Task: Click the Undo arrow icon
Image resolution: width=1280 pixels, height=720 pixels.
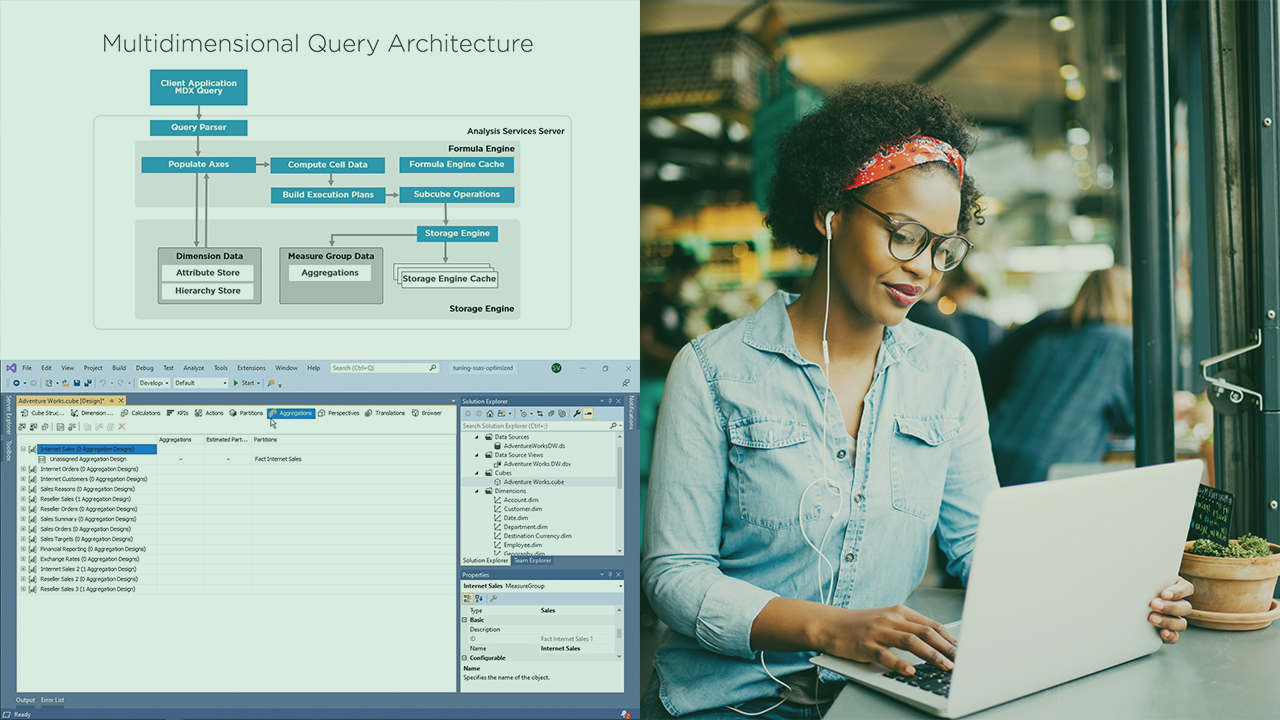Action: point(102,383)
